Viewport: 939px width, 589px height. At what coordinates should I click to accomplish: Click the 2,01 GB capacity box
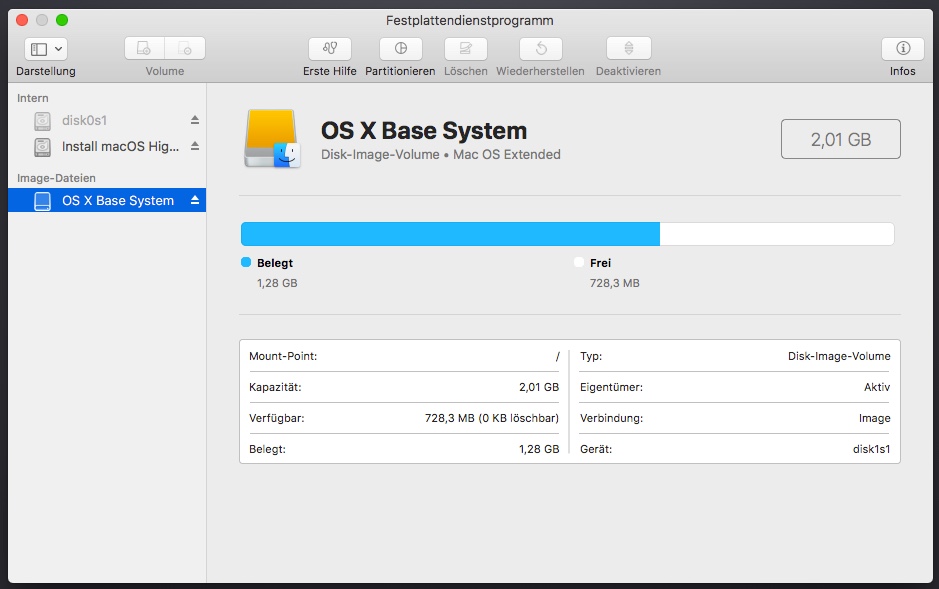841,139
